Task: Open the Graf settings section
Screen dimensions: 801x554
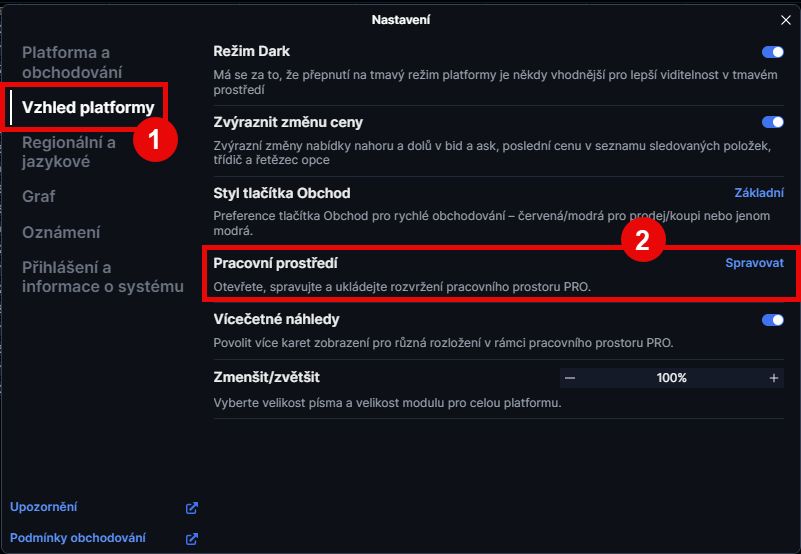Action: tap(39, 196)
